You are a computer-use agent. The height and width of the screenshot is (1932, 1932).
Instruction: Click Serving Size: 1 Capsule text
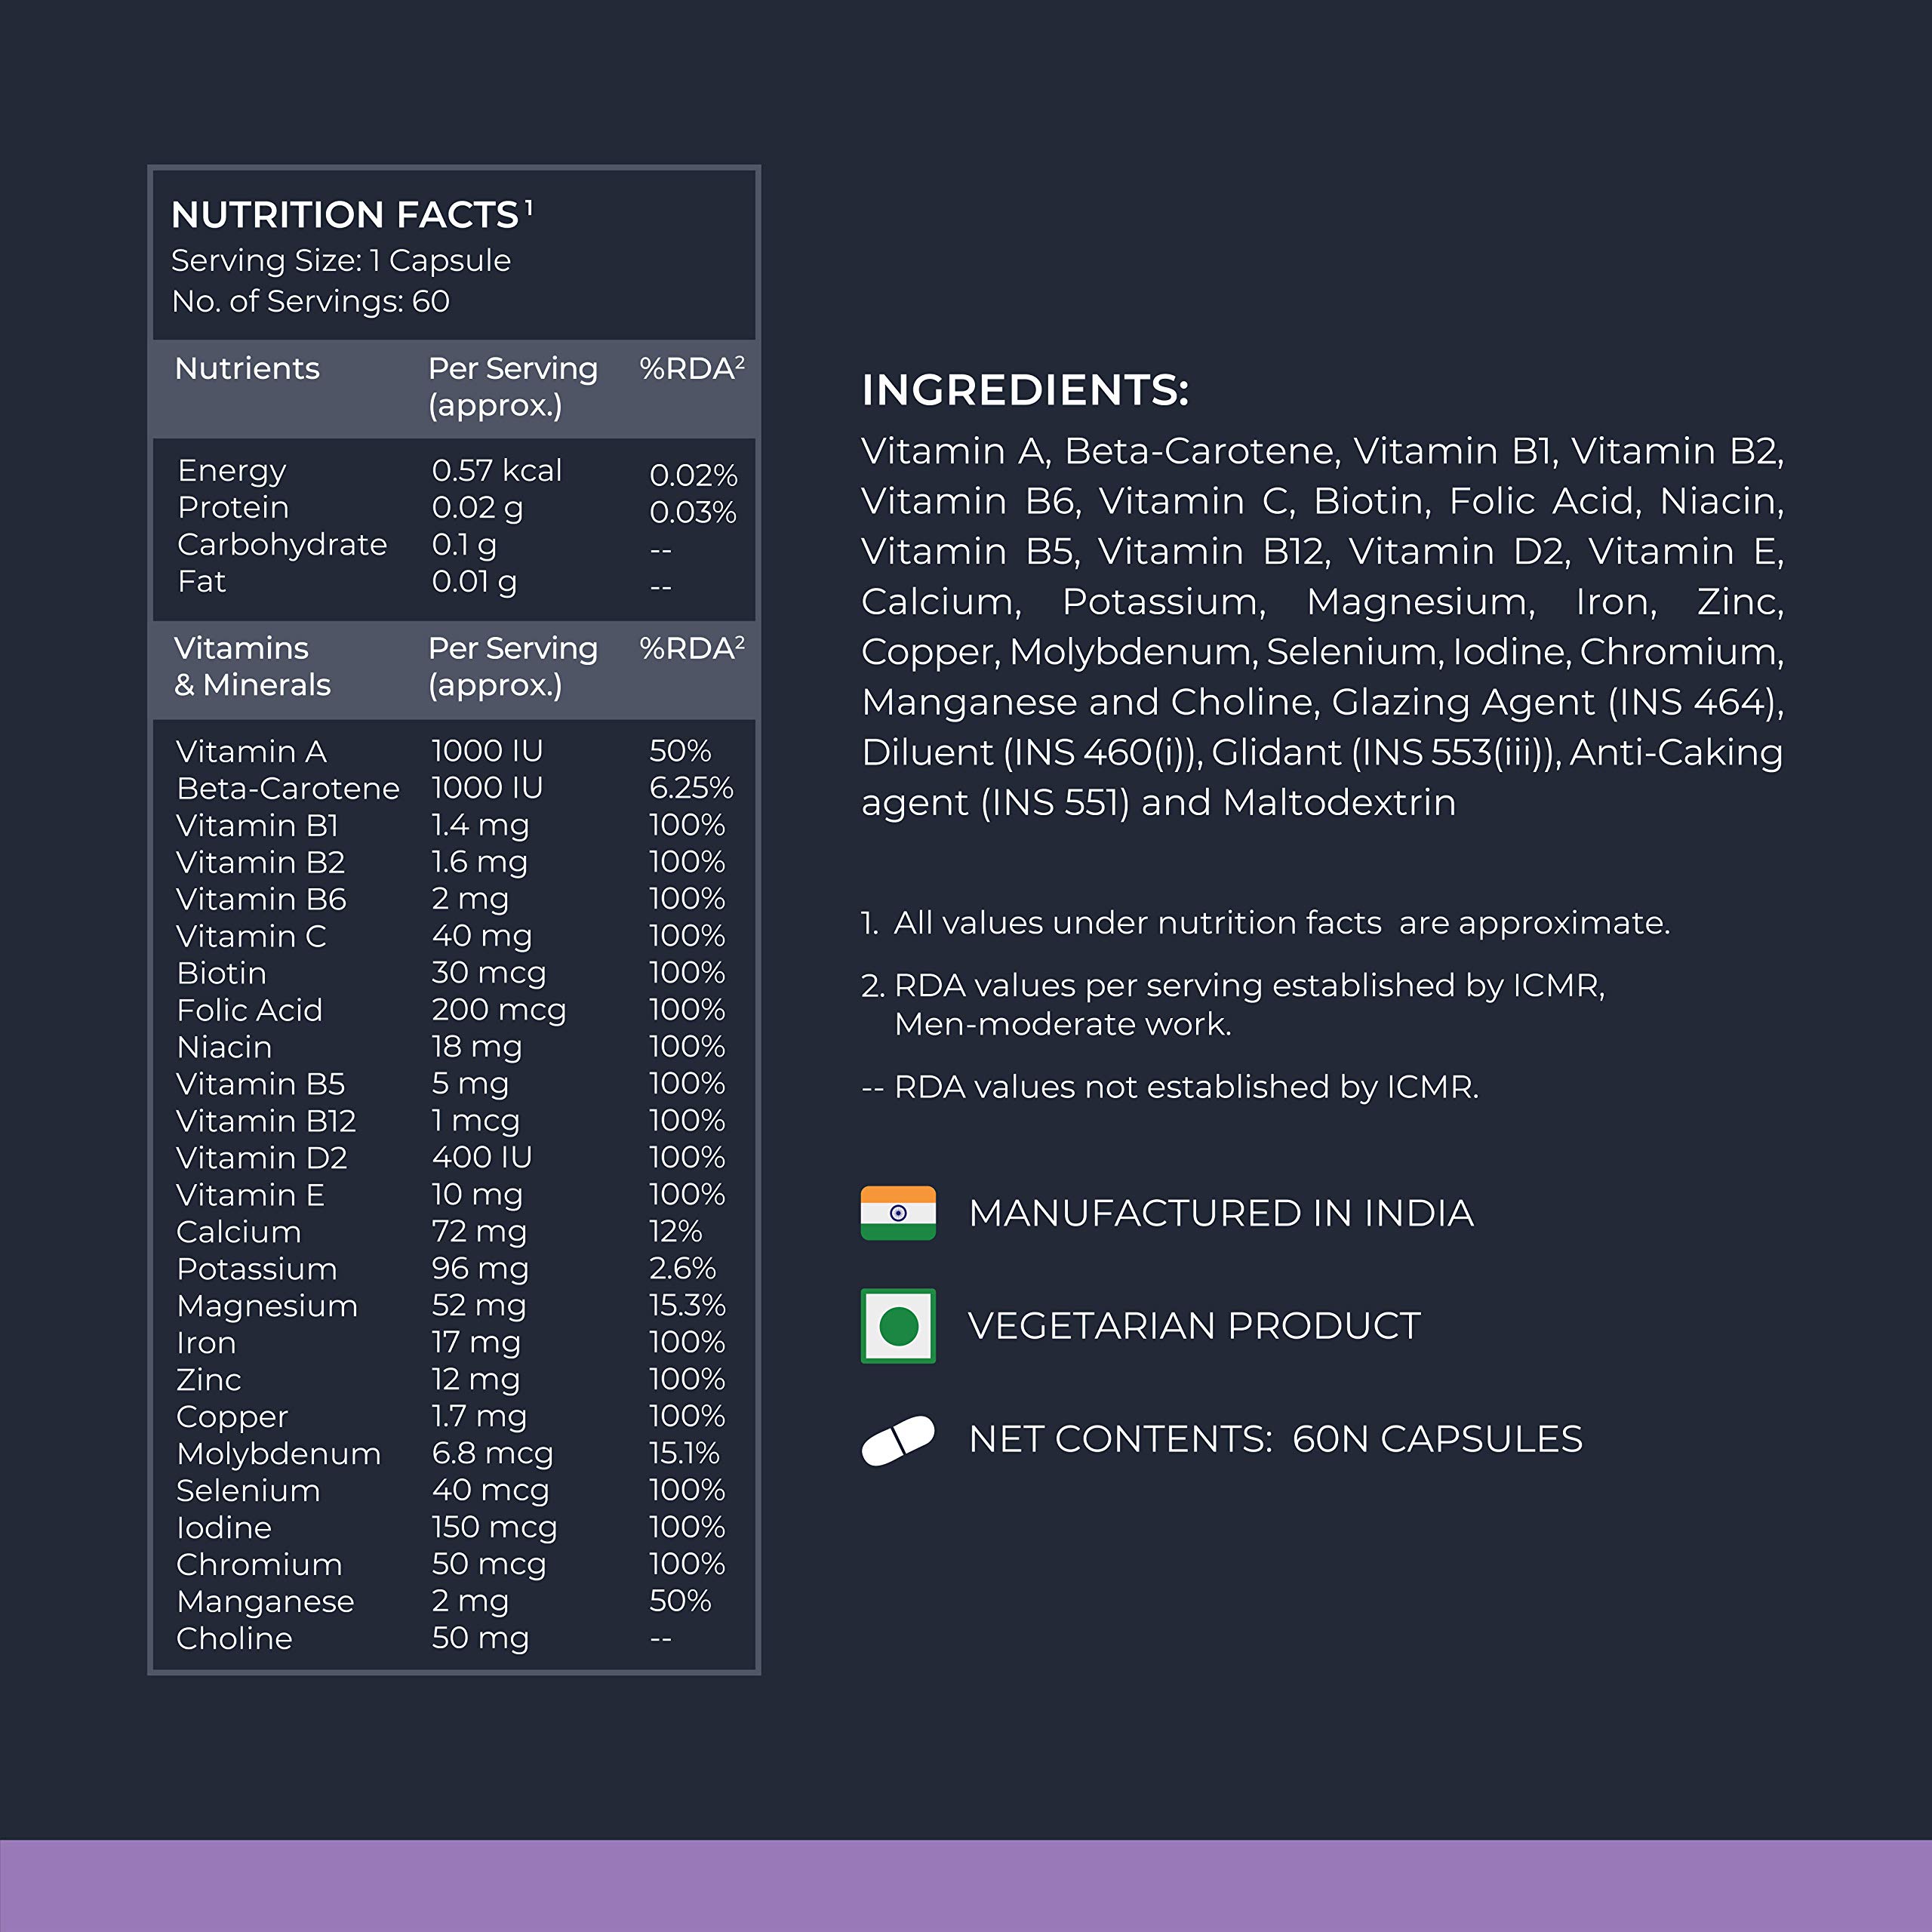(x=341, y=260)
